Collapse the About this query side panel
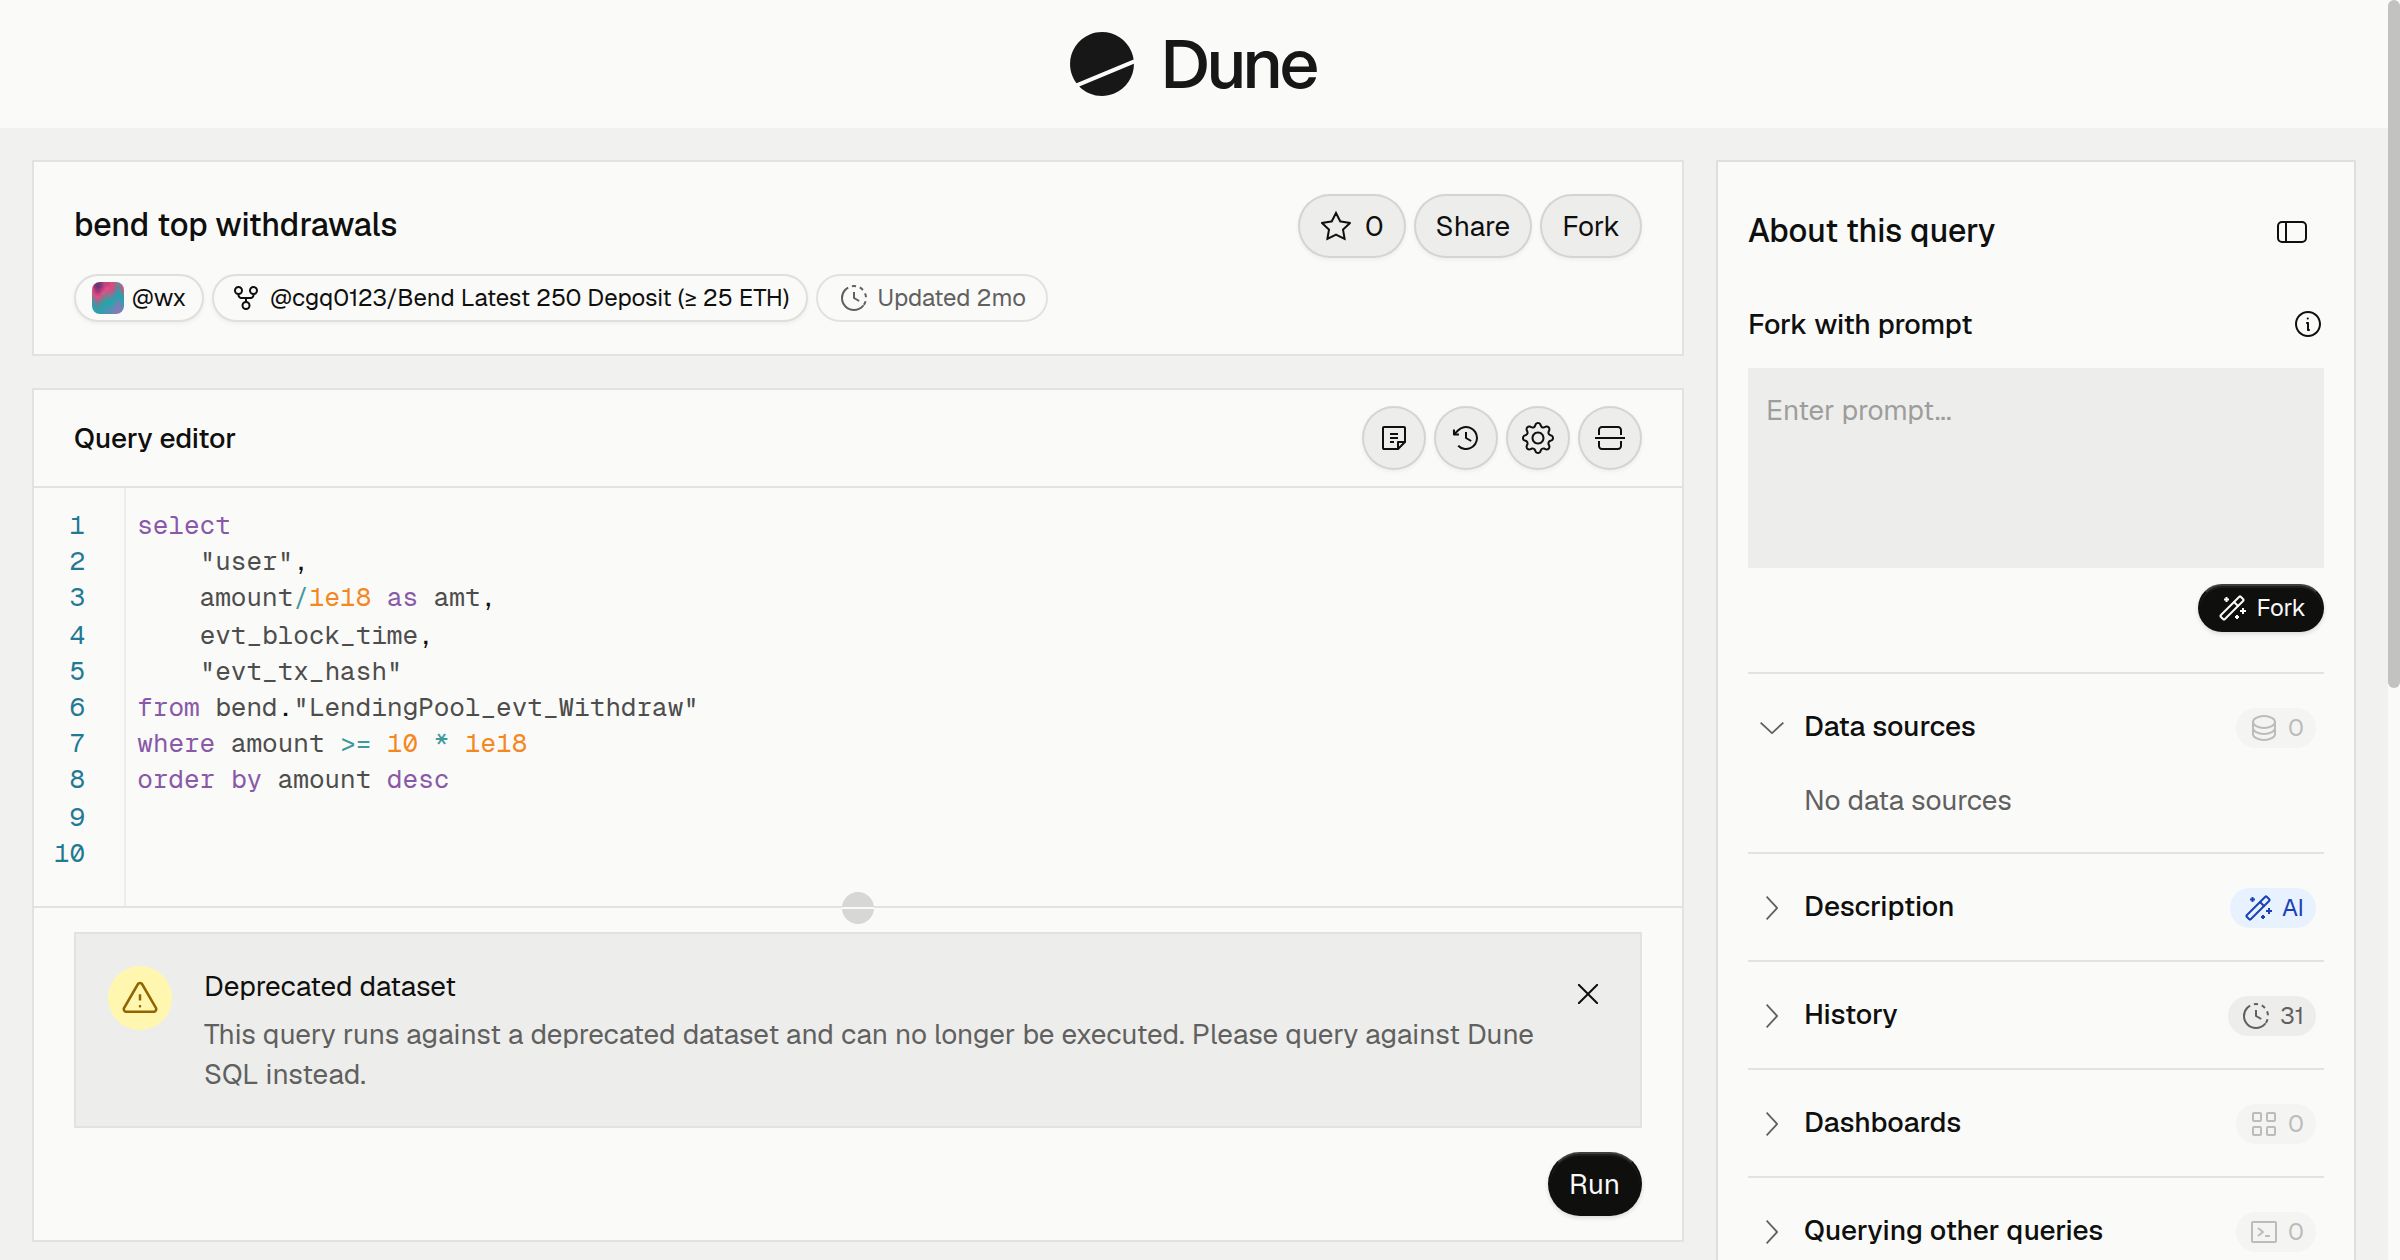 click(2291, 232)
